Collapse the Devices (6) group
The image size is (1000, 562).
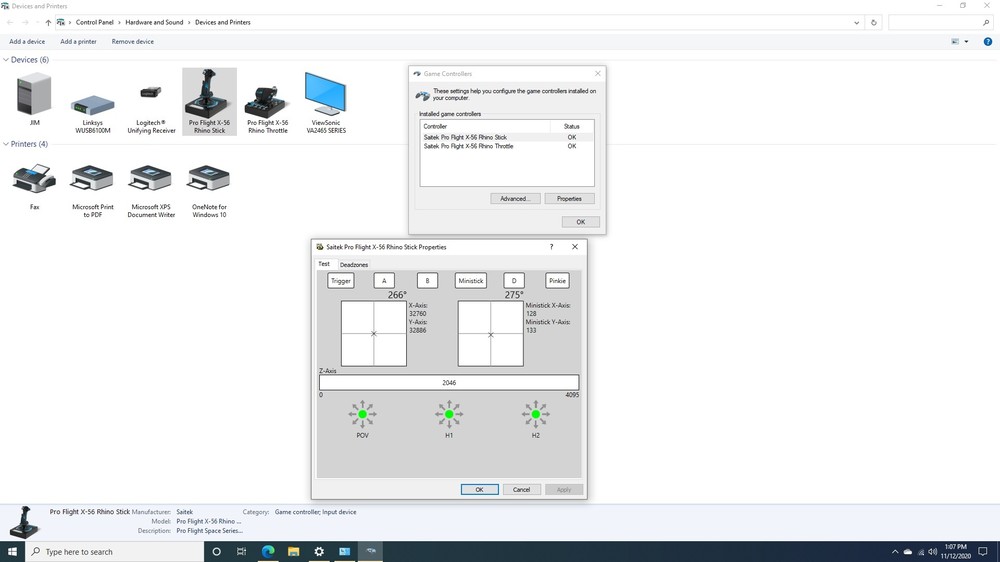(x=6, y=60)
